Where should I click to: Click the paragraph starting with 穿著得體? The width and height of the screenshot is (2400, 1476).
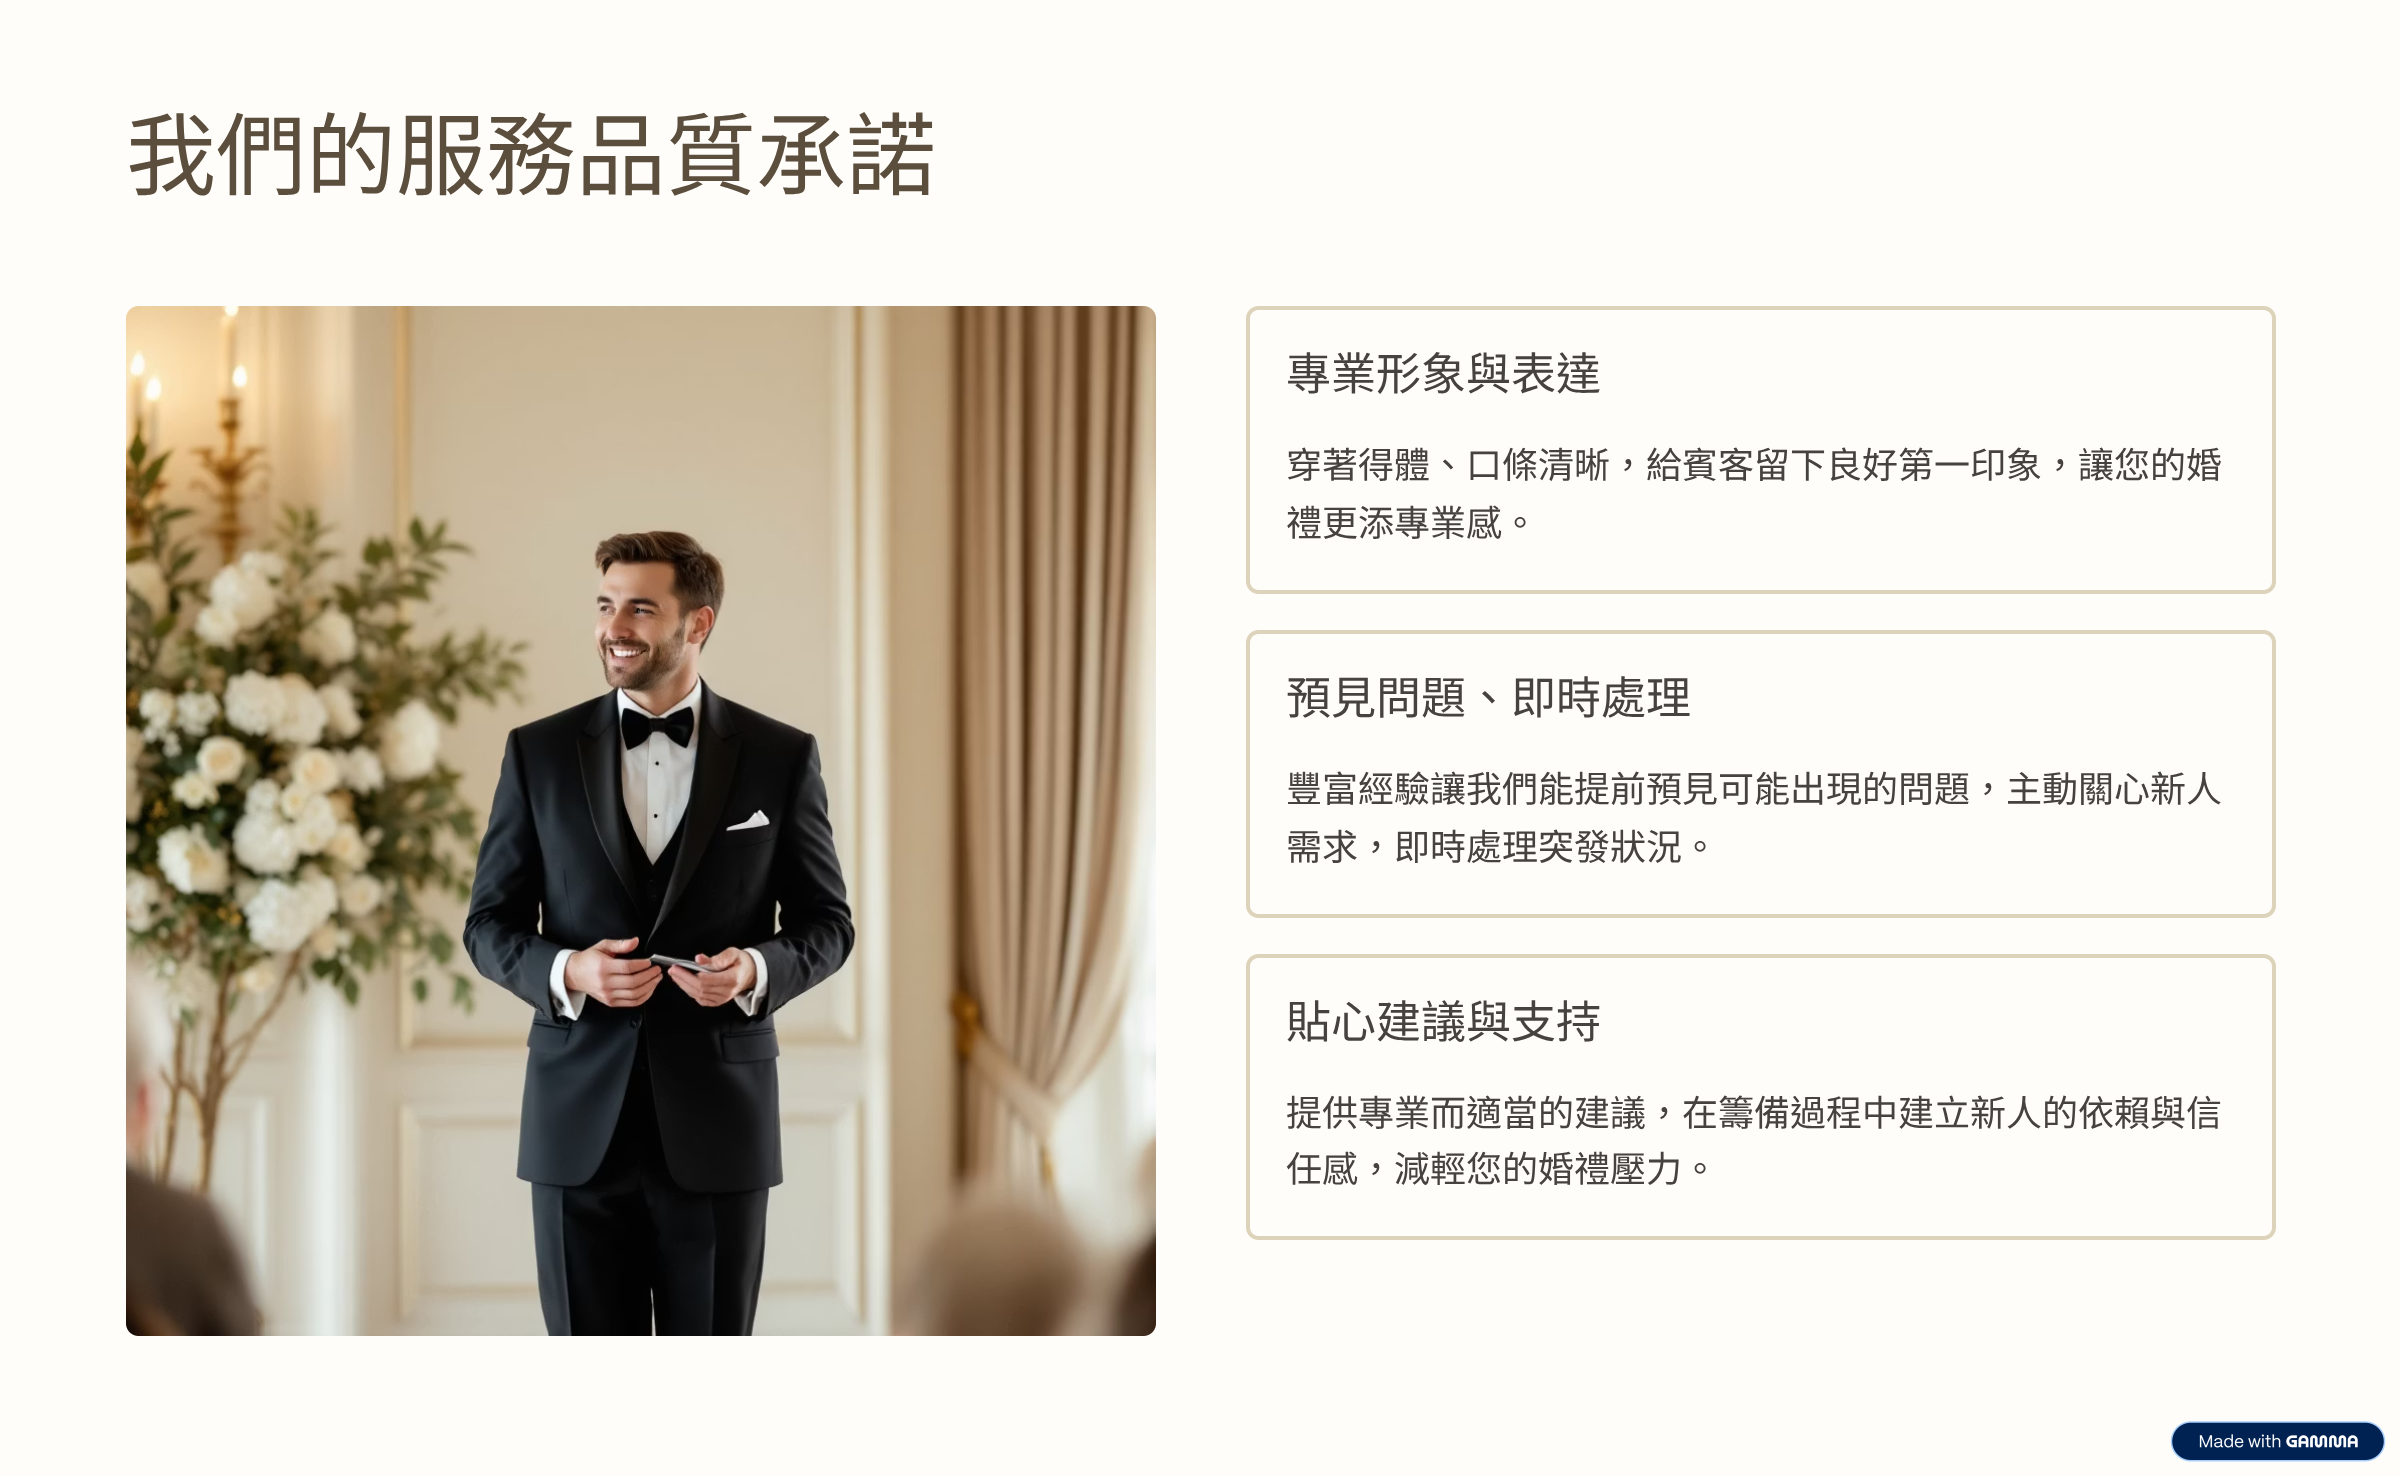(1754, 493)
